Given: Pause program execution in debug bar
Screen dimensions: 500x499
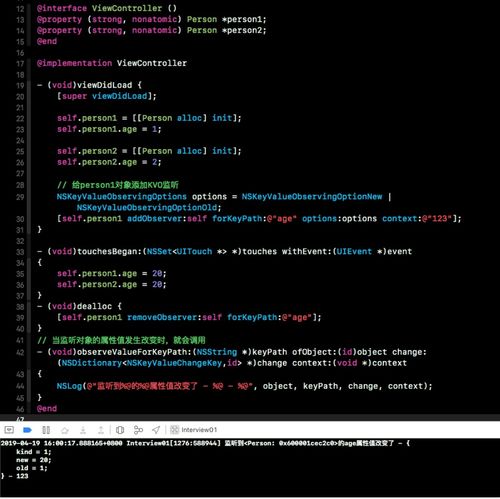Looking at the screenshot, I should [46, 430].
